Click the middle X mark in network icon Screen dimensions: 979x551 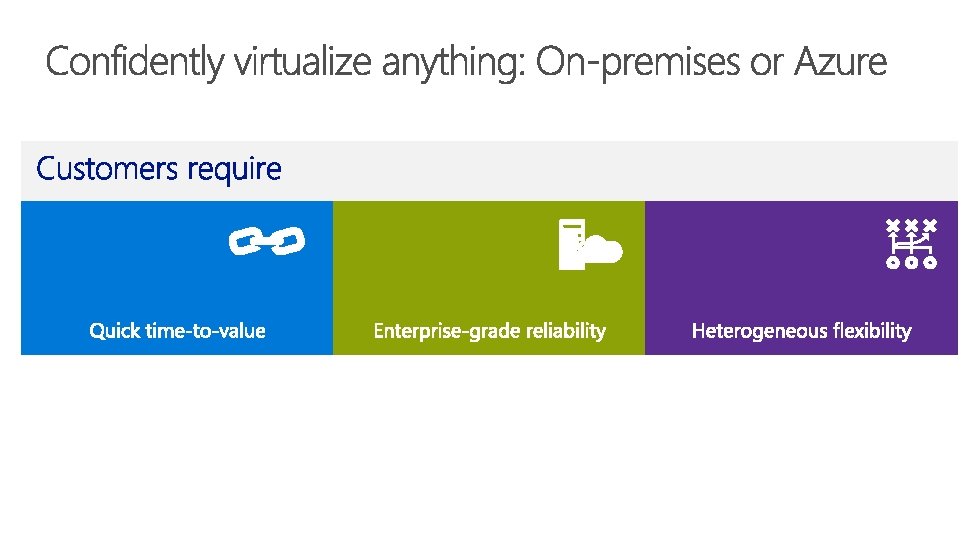pyautogui.click(x=911, y=225)
